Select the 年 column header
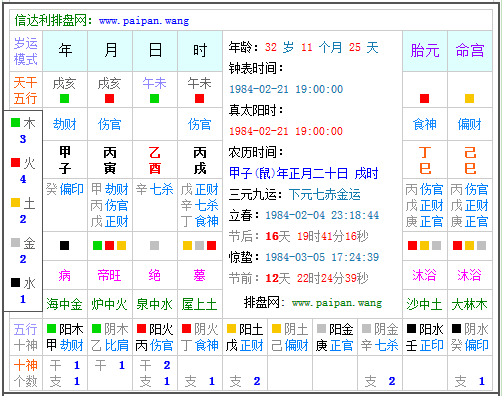502x396 pixels. tap(65, 51)
